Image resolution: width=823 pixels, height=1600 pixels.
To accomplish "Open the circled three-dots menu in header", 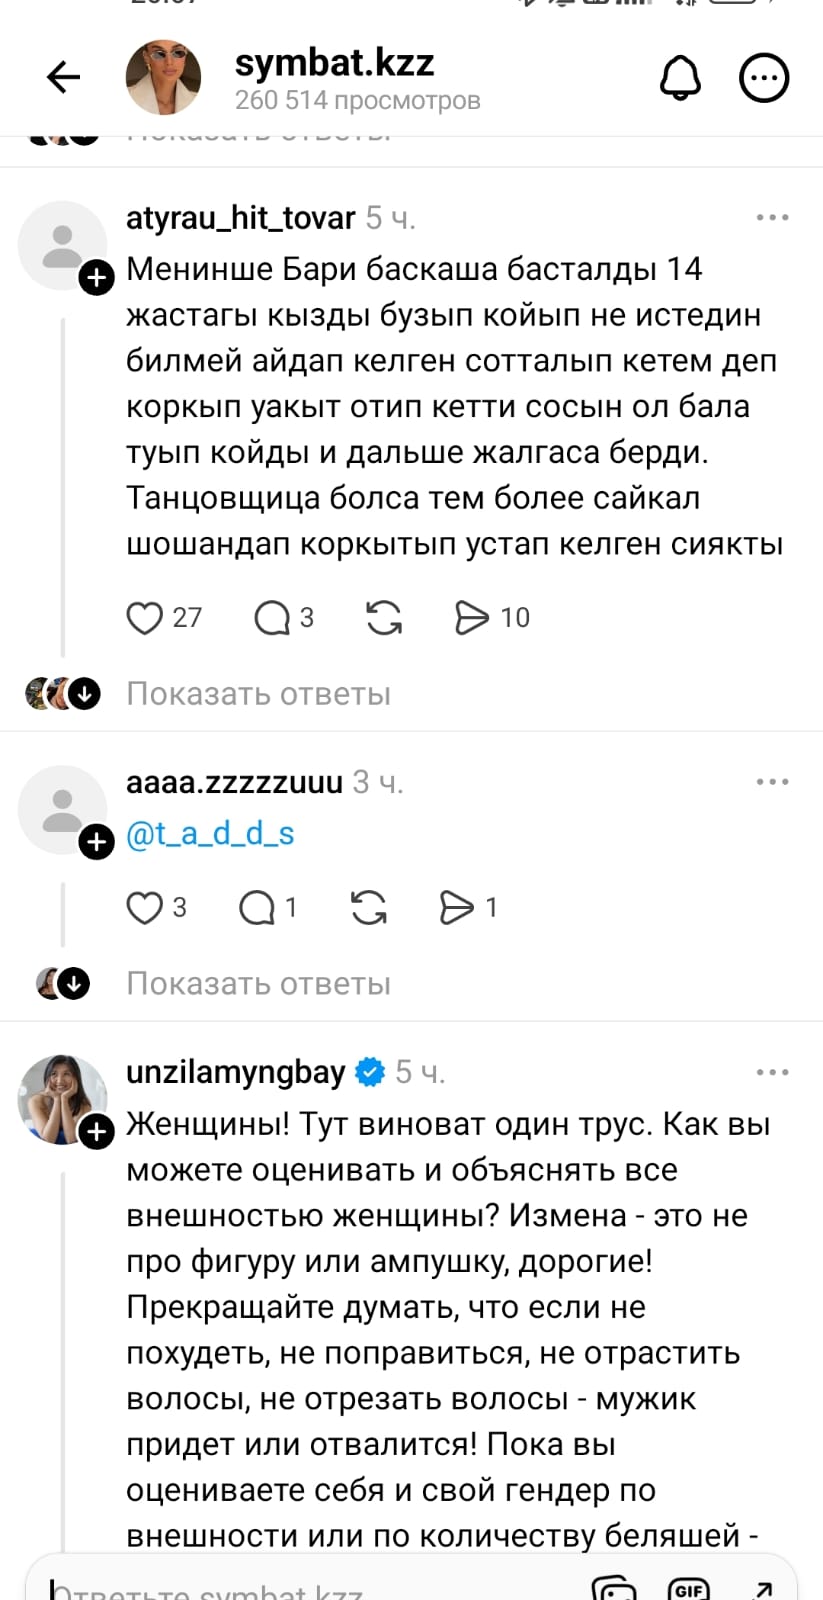I will tap(764, 78).
